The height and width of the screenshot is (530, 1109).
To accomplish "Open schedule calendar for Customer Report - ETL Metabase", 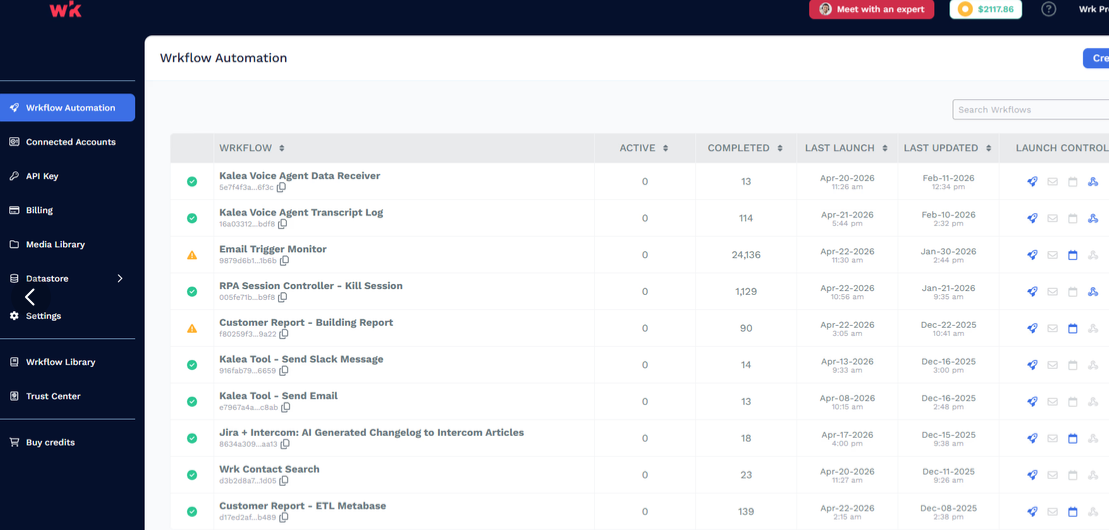I will coord(1072,512).
